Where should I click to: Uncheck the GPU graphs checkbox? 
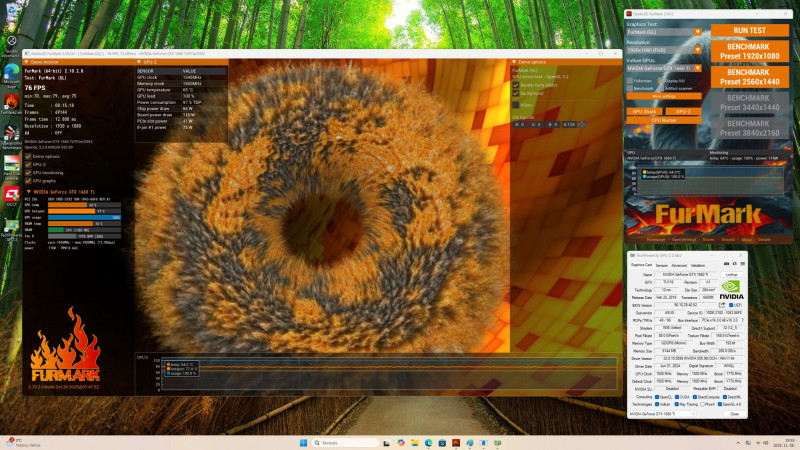pyautogui.click(x=28, y=181)
